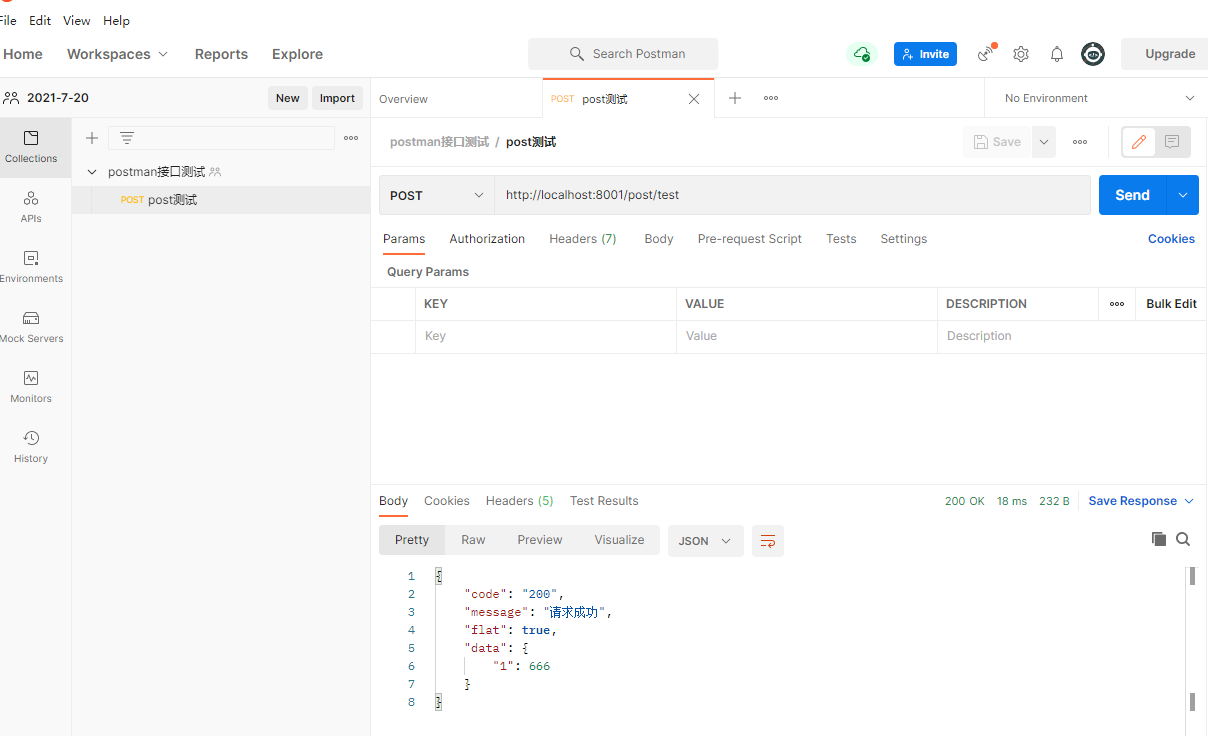
Task: Open request more actions ellipsis beside Save
Action: click(1080, 142)
